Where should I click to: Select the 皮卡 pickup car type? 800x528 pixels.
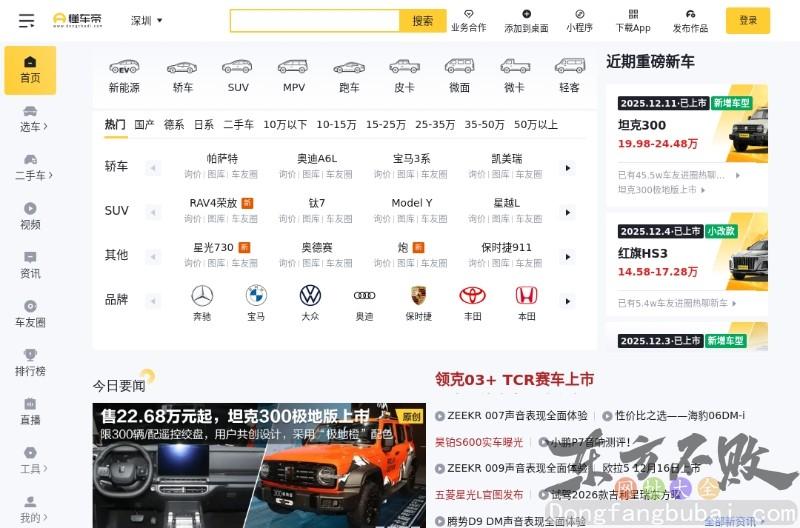point(404,77)
